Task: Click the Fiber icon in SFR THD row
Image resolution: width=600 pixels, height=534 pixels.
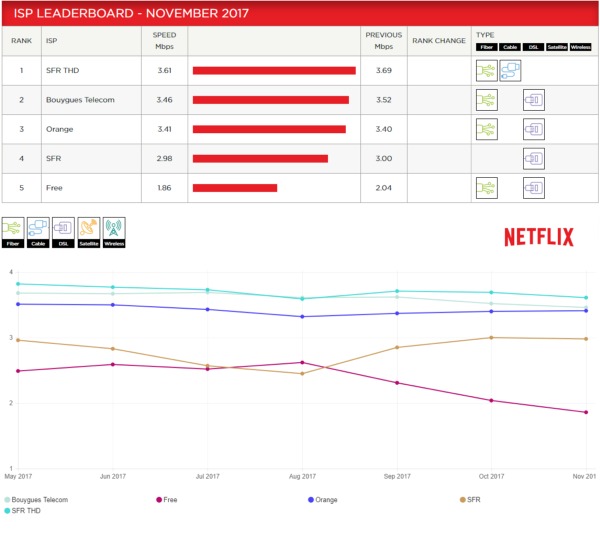Action: pos(486,71)
